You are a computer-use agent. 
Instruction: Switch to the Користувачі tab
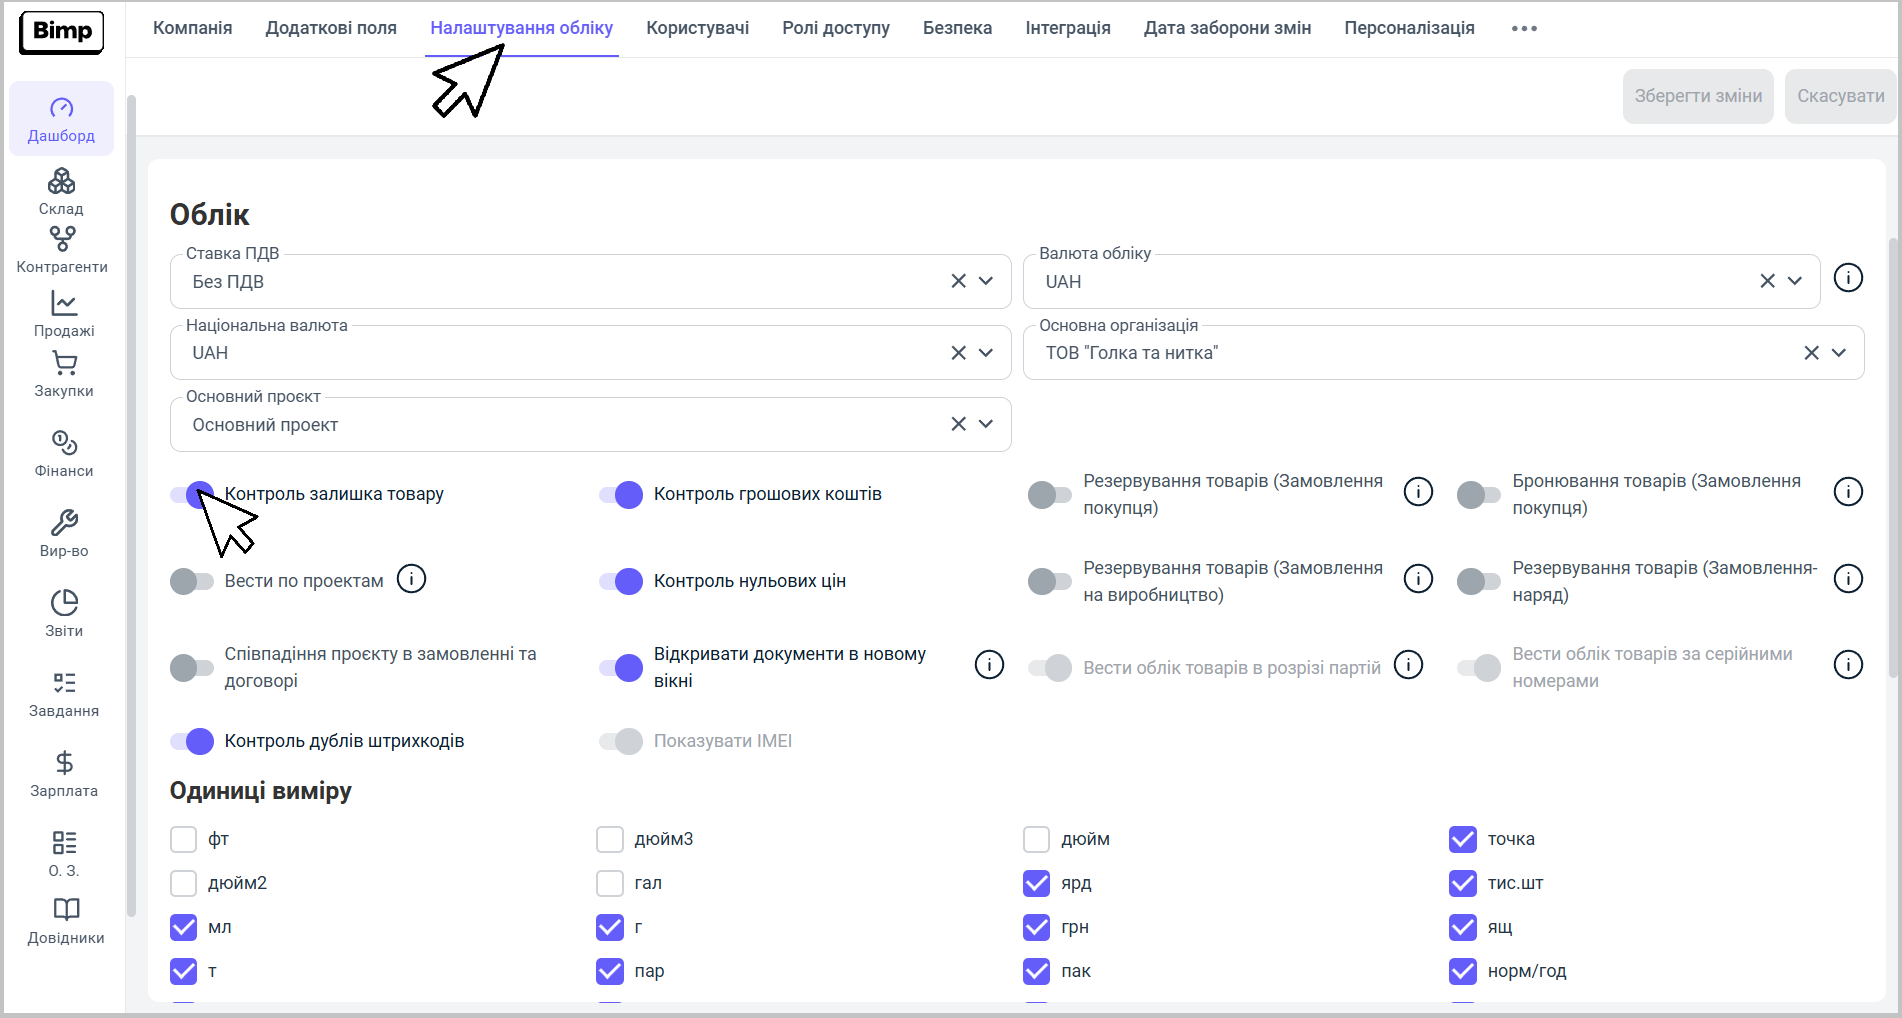pyautogui.click(x=697, y=28)
